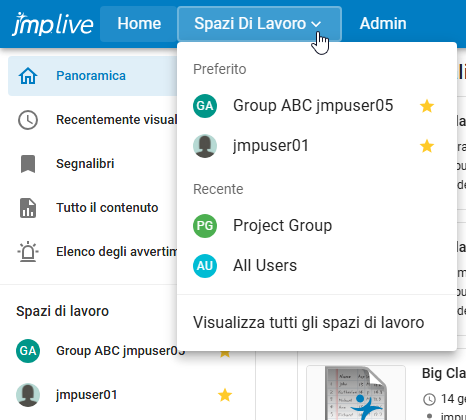The width and height of the screenshot is (466, 420).
Task: Unfavorite Group ABC jmpuser05 star in the dropdown
Action: pos(427,106)
